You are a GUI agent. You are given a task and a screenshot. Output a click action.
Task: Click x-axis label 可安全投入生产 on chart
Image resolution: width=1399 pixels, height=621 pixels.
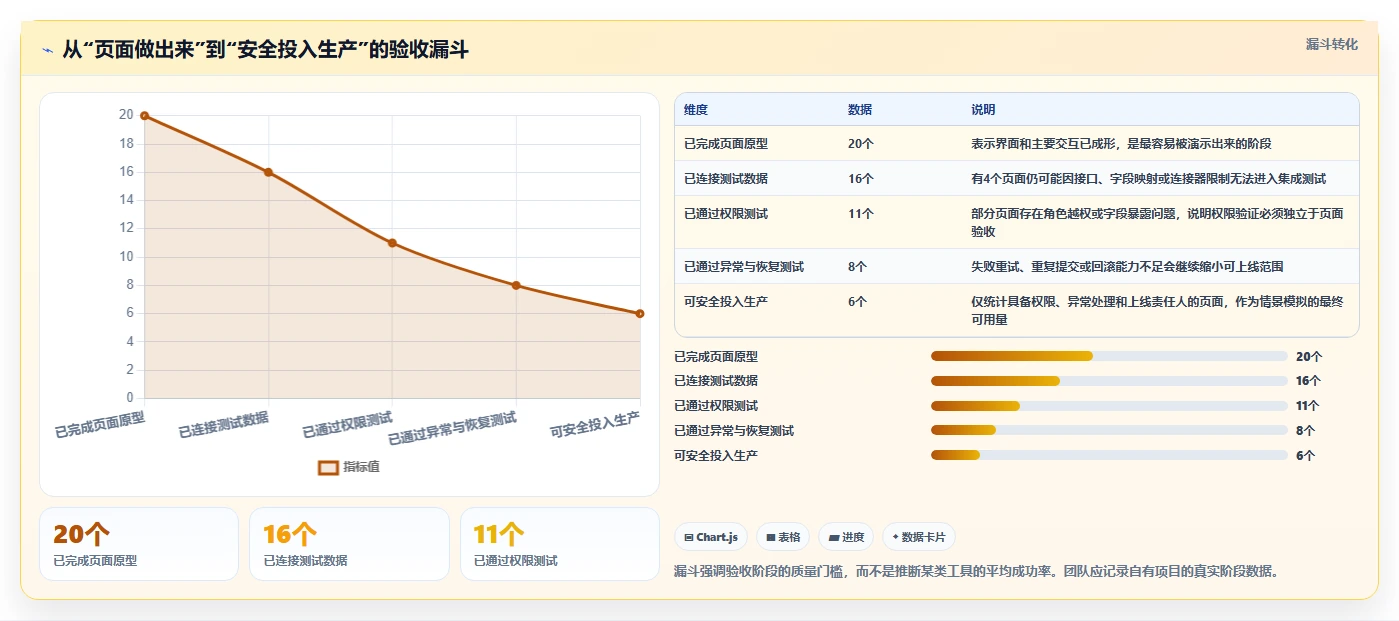(595, 426)
